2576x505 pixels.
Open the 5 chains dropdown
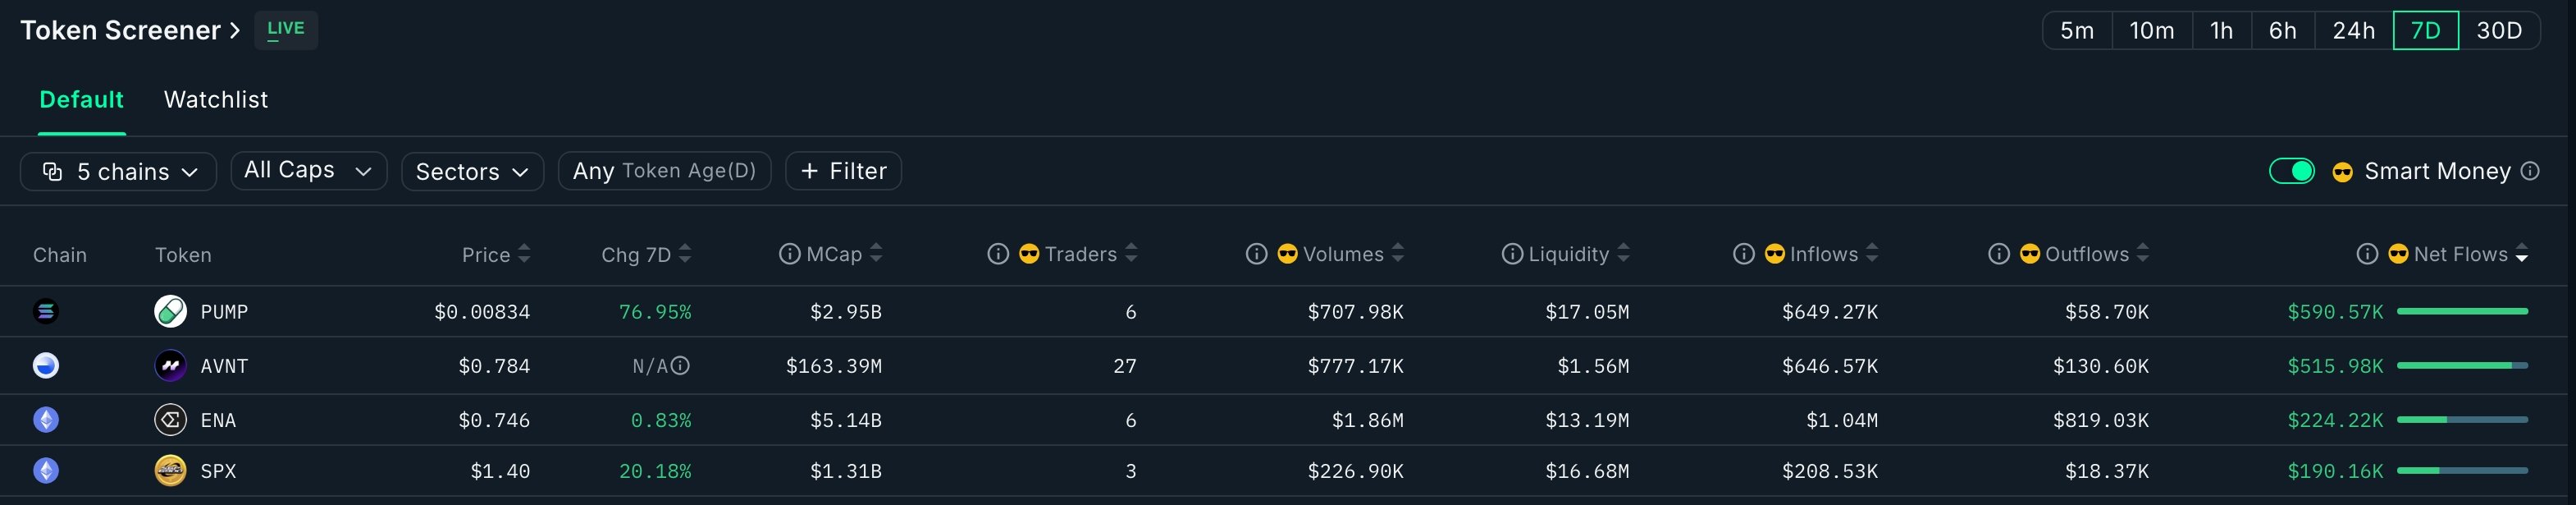(118, 172)
